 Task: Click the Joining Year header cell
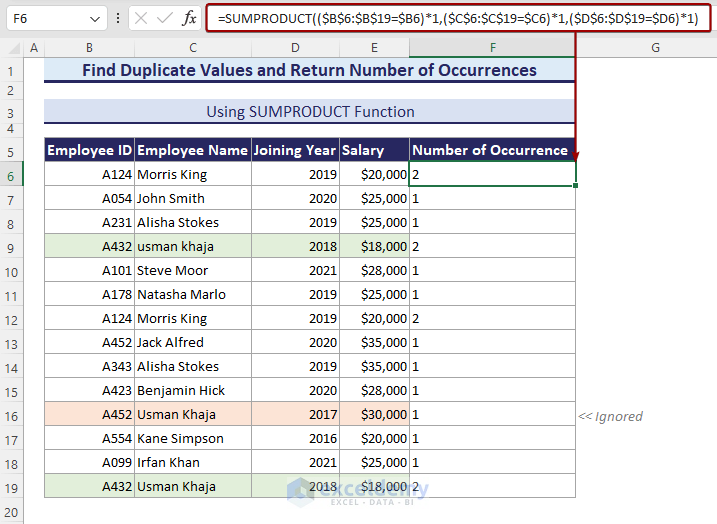(x=294, y=150)
